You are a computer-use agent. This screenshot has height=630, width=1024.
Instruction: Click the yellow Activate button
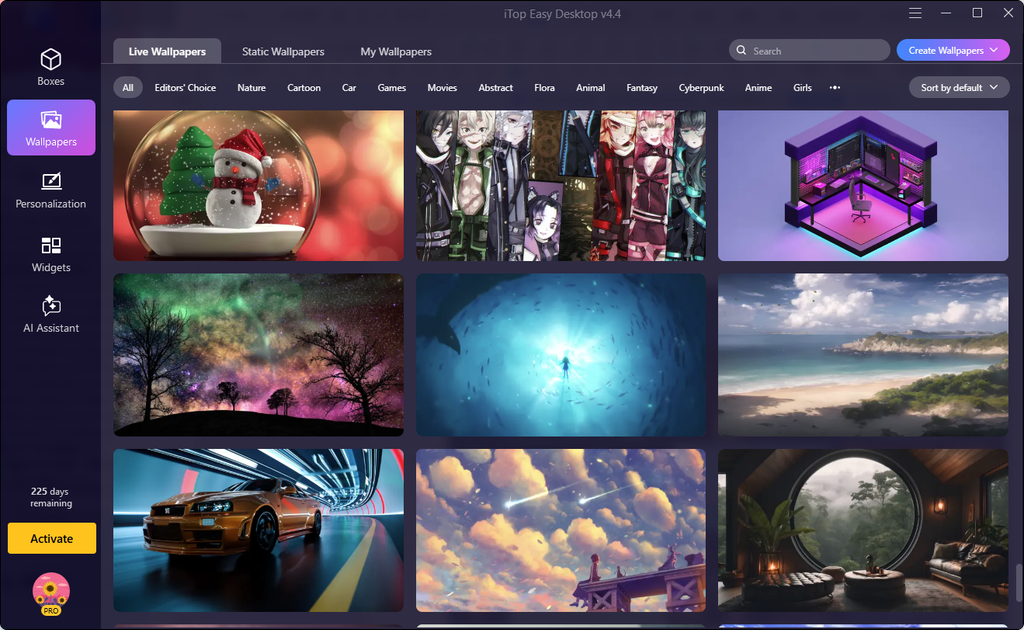click(52, 539)
